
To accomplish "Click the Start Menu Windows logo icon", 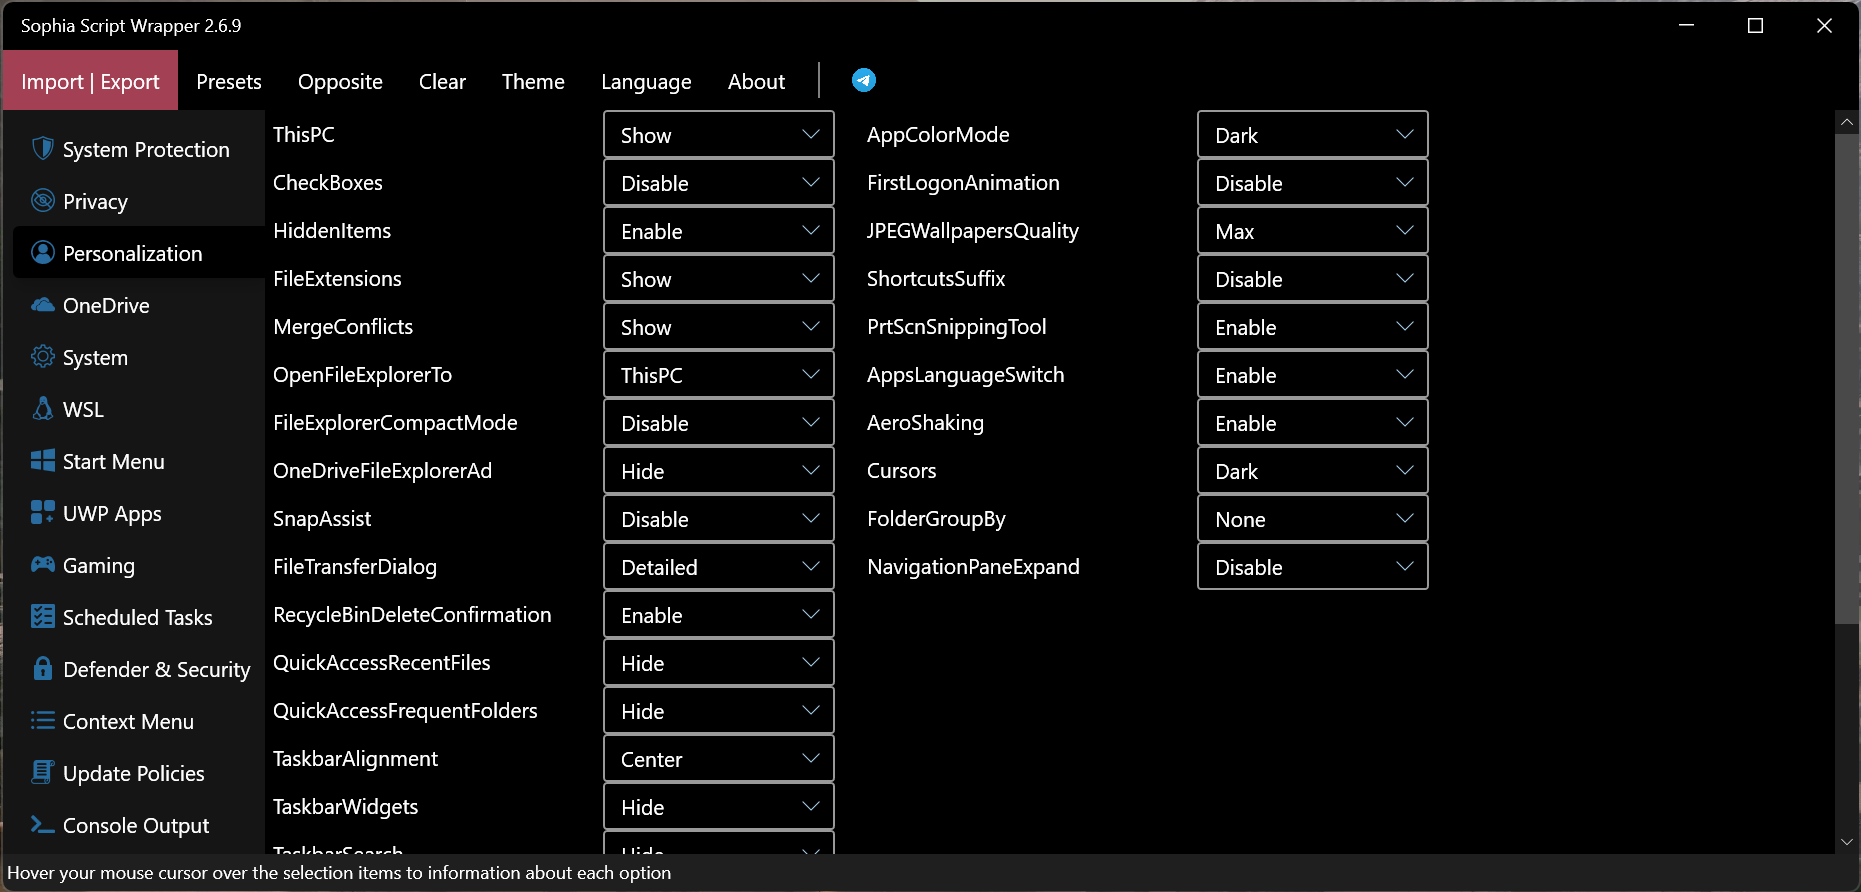I will (42, 460).
